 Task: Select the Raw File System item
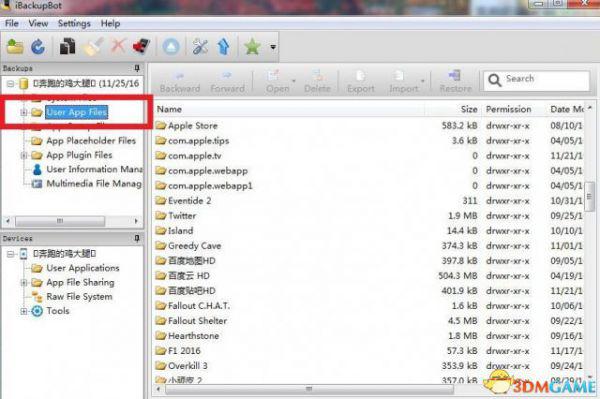(x=79, y=297)
